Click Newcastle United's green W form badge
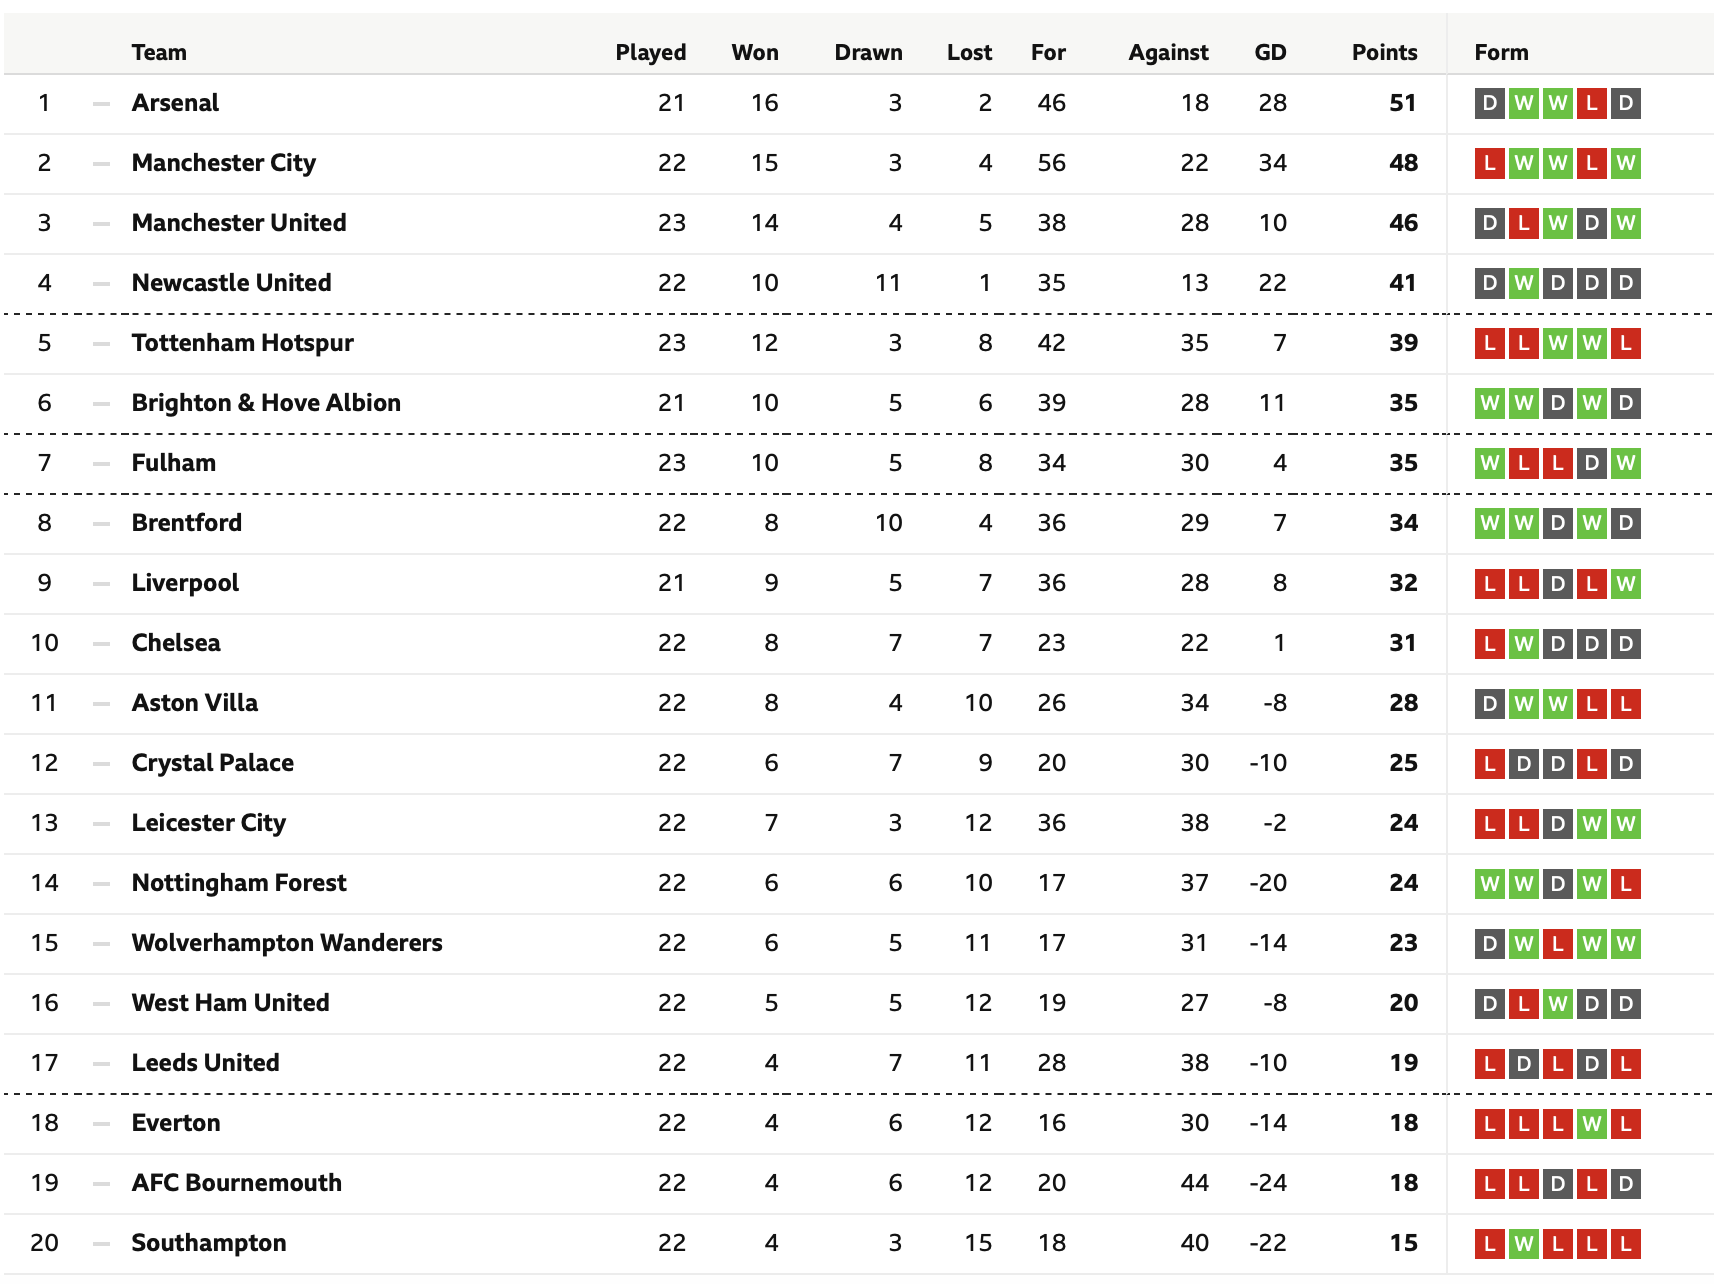Viewport: 1714px width, 1284px height. (1523, 283)
